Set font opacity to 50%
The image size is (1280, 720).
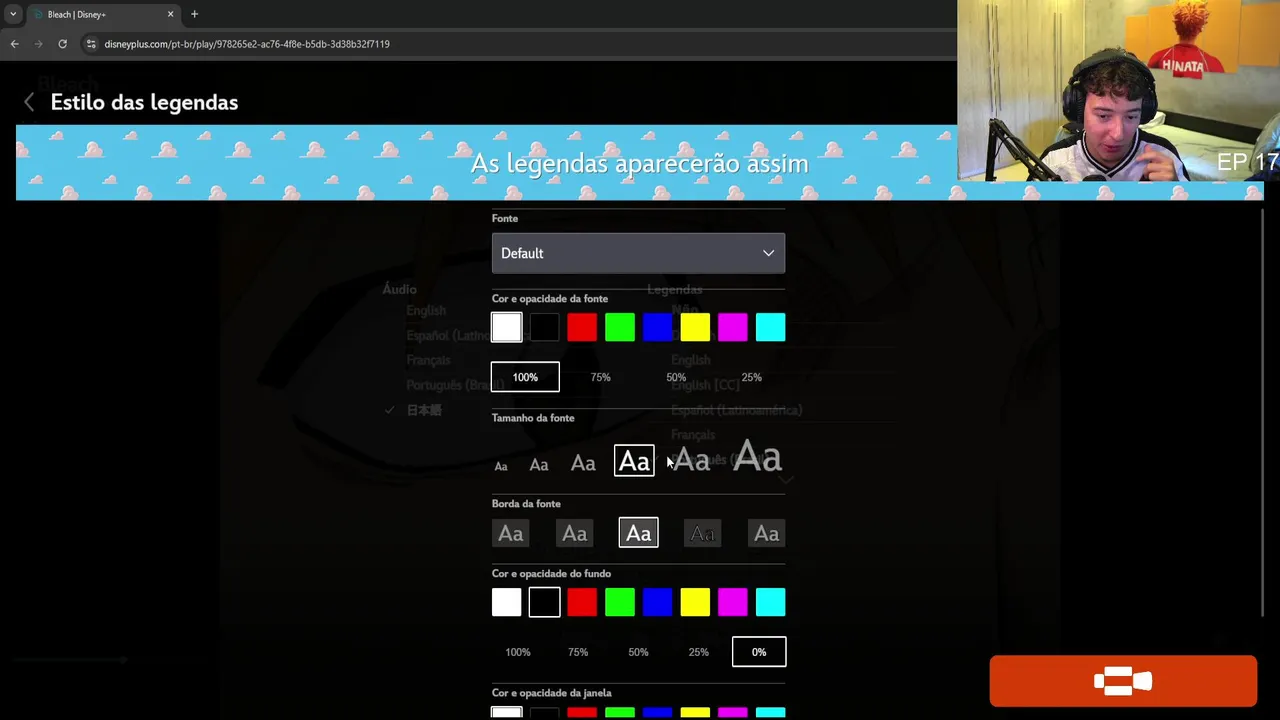[676, 377]
